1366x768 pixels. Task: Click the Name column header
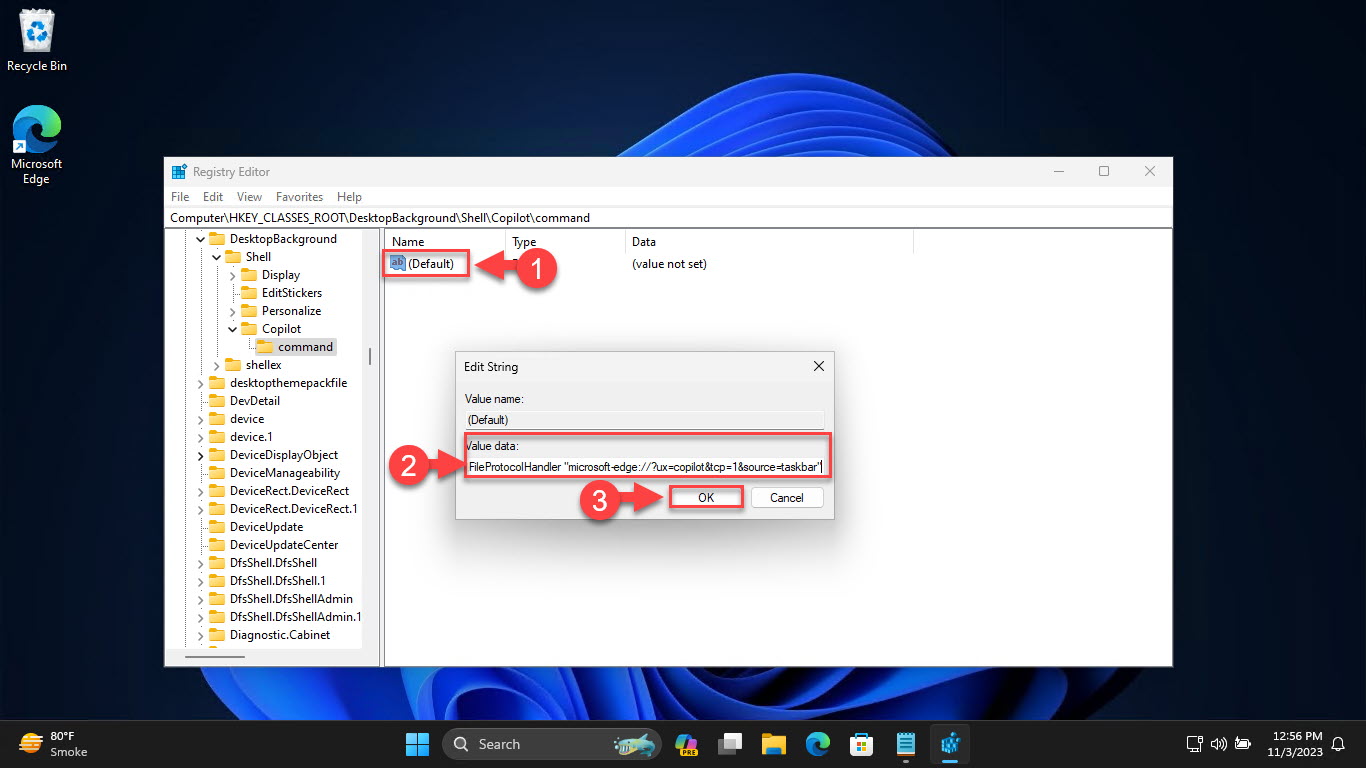click(445, 242)
